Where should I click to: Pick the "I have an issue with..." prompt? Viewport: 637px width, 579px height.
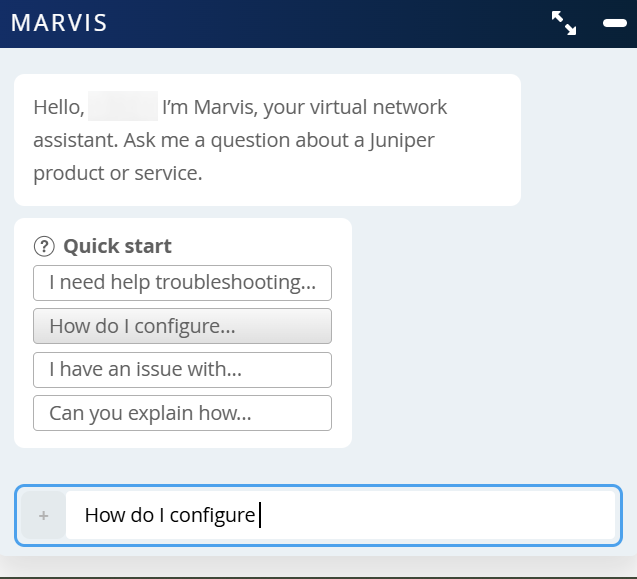(x=182, y=370)
